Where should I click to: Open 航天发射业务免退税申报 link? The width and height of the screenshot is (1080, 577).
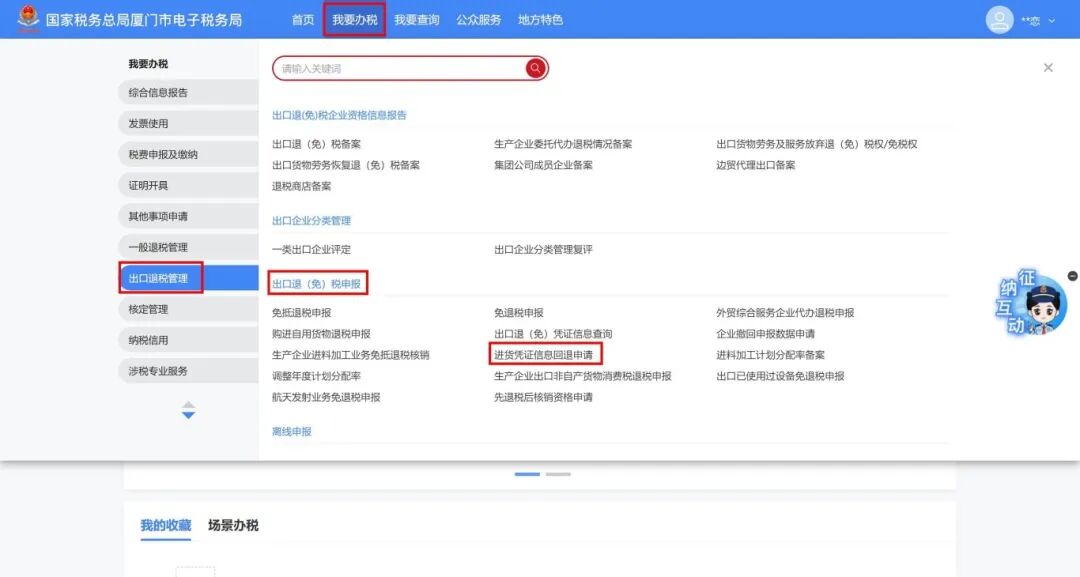326,397
